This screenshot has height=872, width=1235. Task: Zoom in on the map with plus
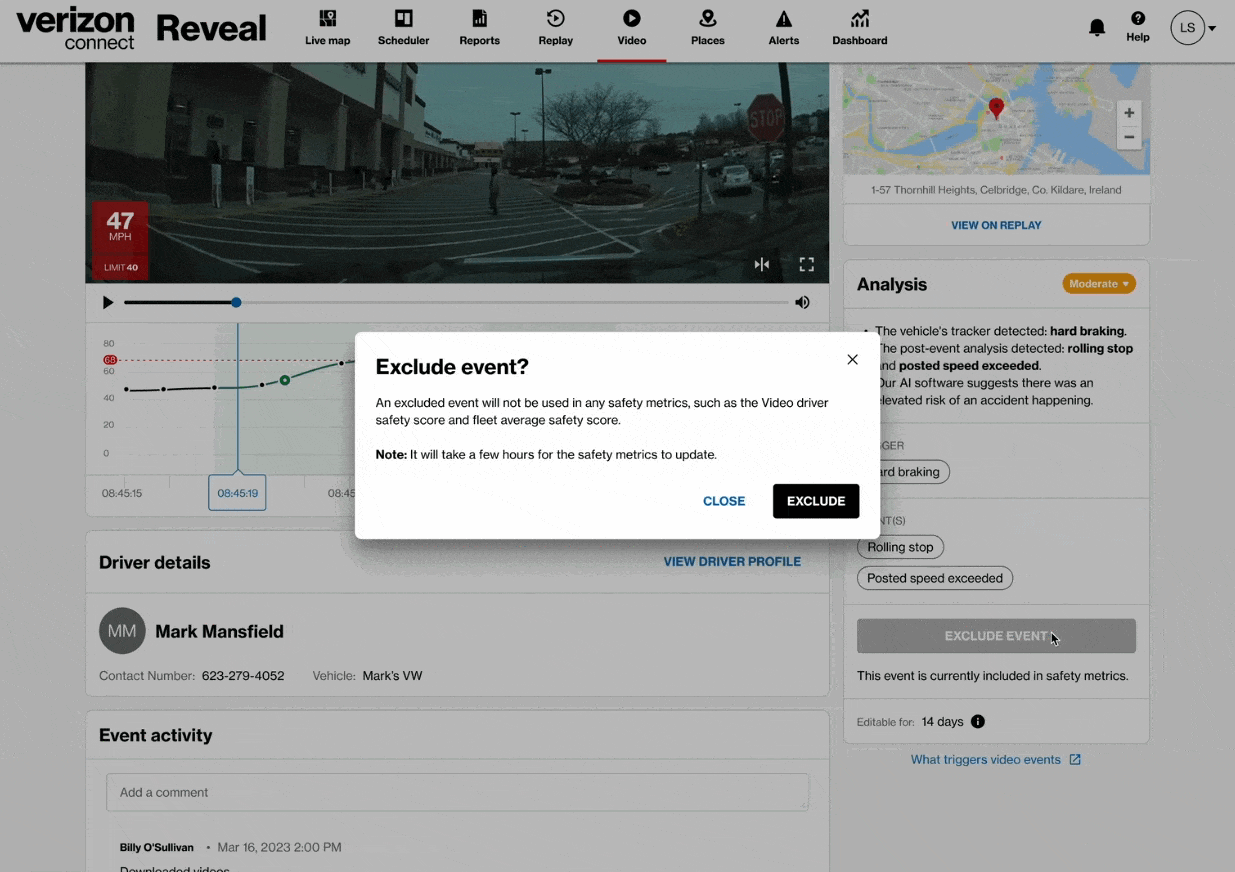(x=1128, y=113)
